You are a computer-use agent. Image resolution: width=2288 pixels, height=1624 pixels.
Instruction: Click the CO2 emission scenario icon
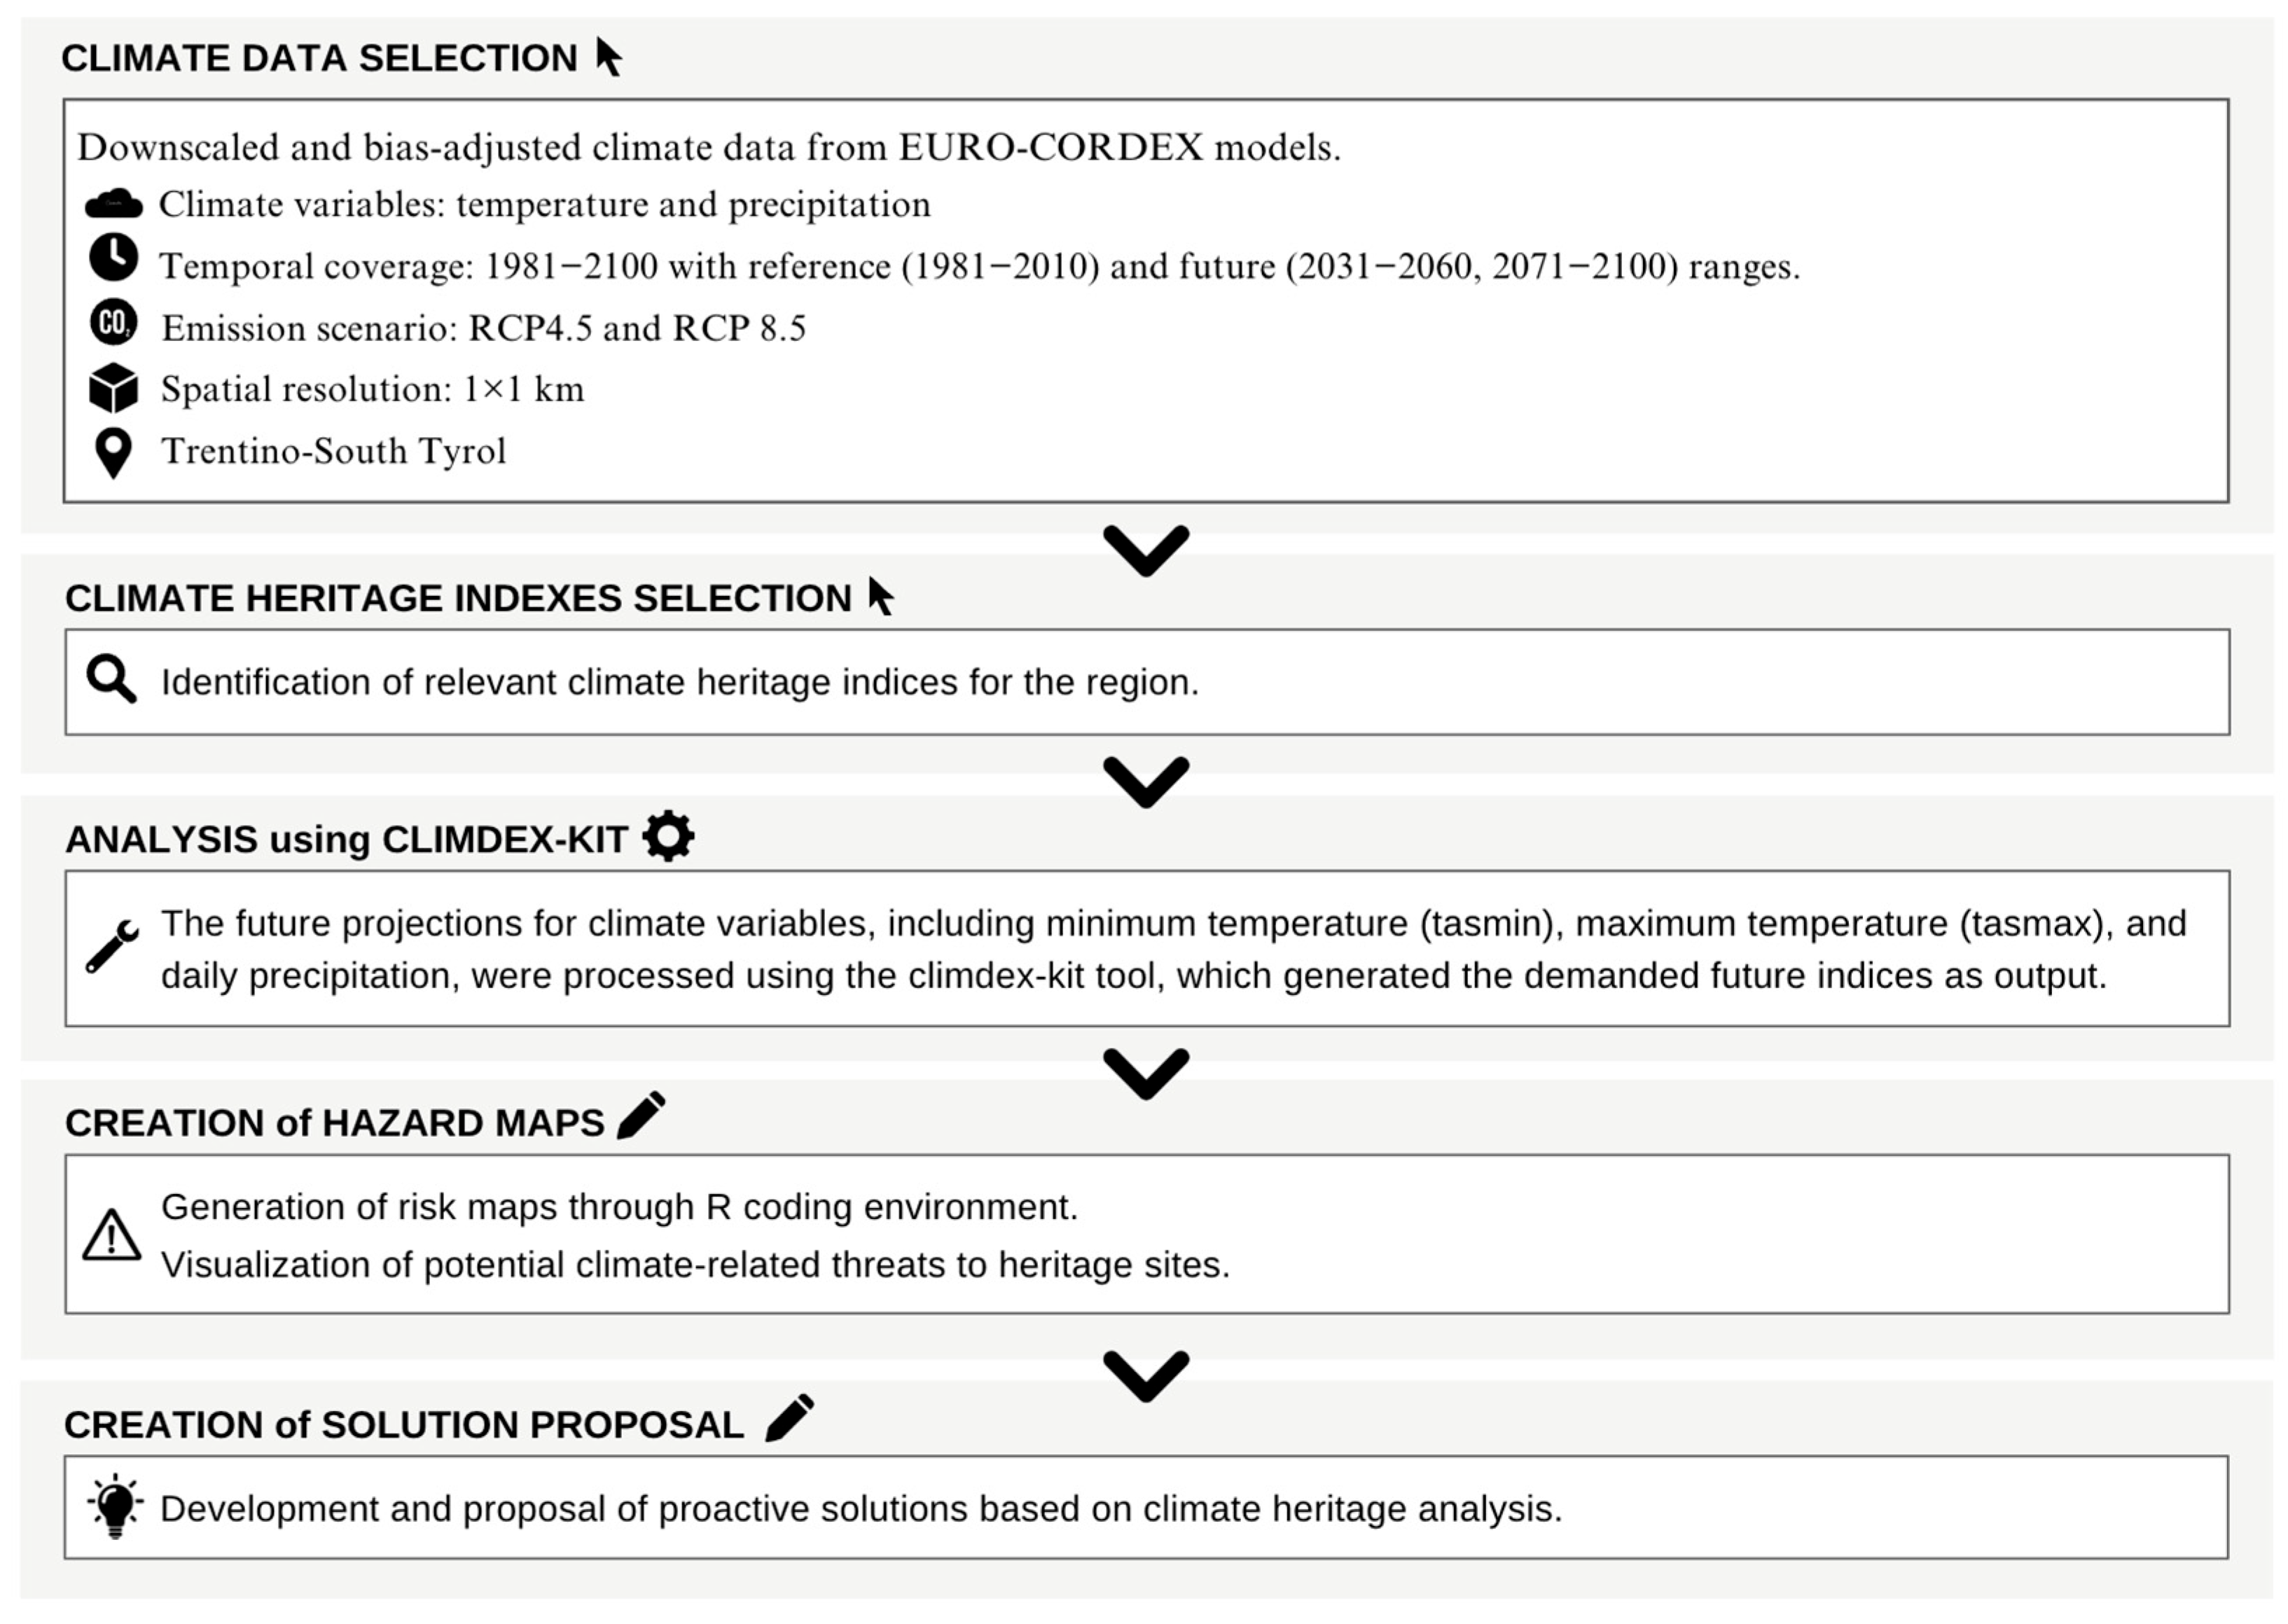click(x=113, y=323)
